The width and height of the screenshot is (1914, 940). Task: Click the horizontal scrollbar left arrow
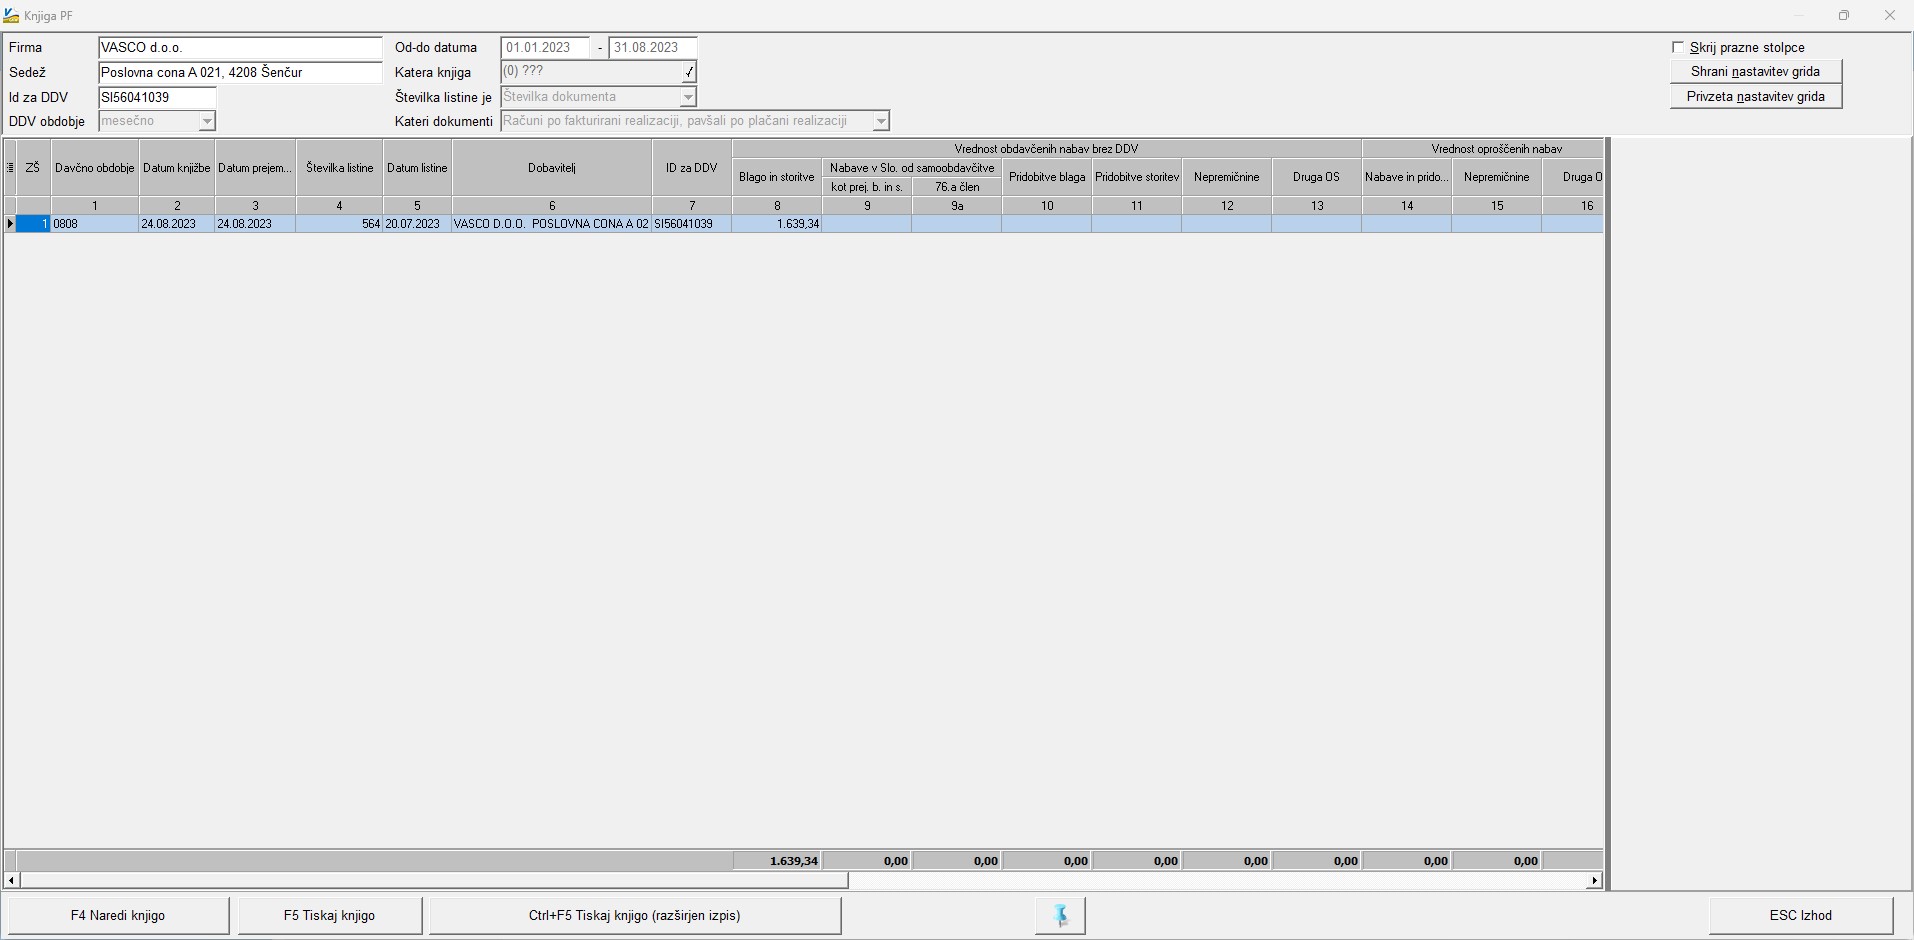[x=11, y=881]
